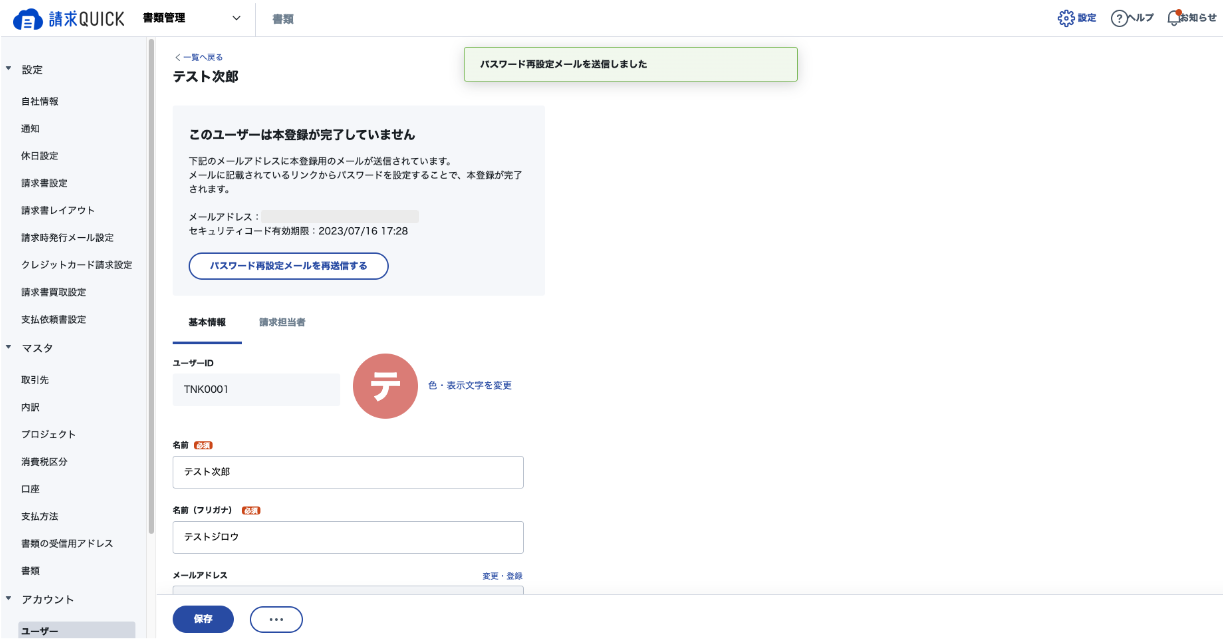Go back using the 一覧へ戻る arrow
Screen dimensions: 1223x644
[x=178, y=57]
